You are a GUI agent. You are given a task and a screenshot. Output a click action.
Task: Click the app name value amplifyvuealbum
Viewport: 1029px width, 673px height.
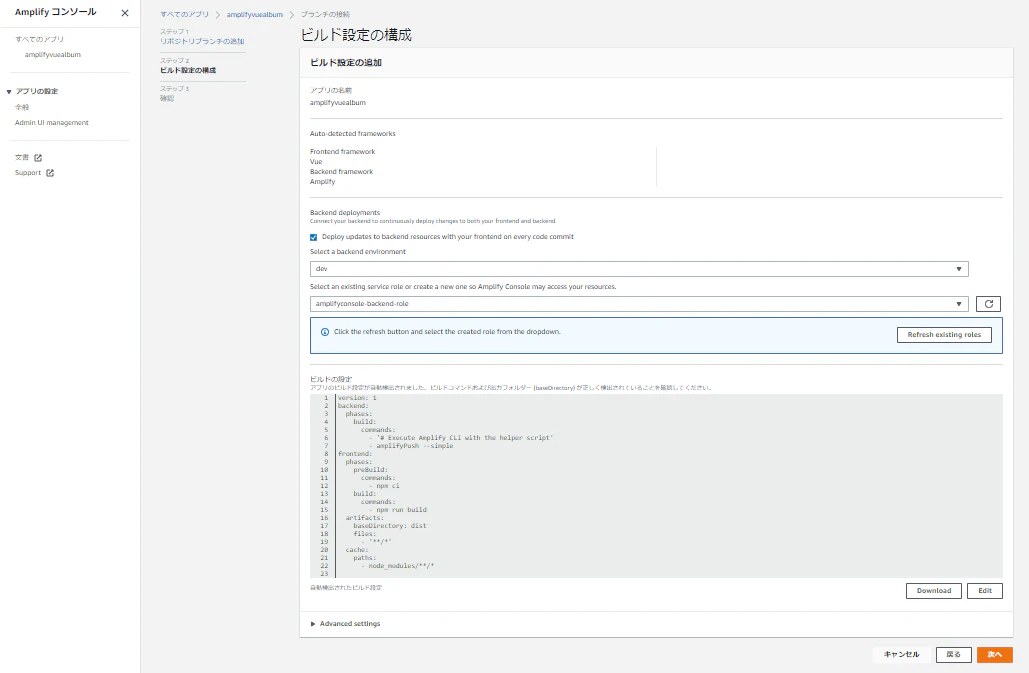point(338,103)
